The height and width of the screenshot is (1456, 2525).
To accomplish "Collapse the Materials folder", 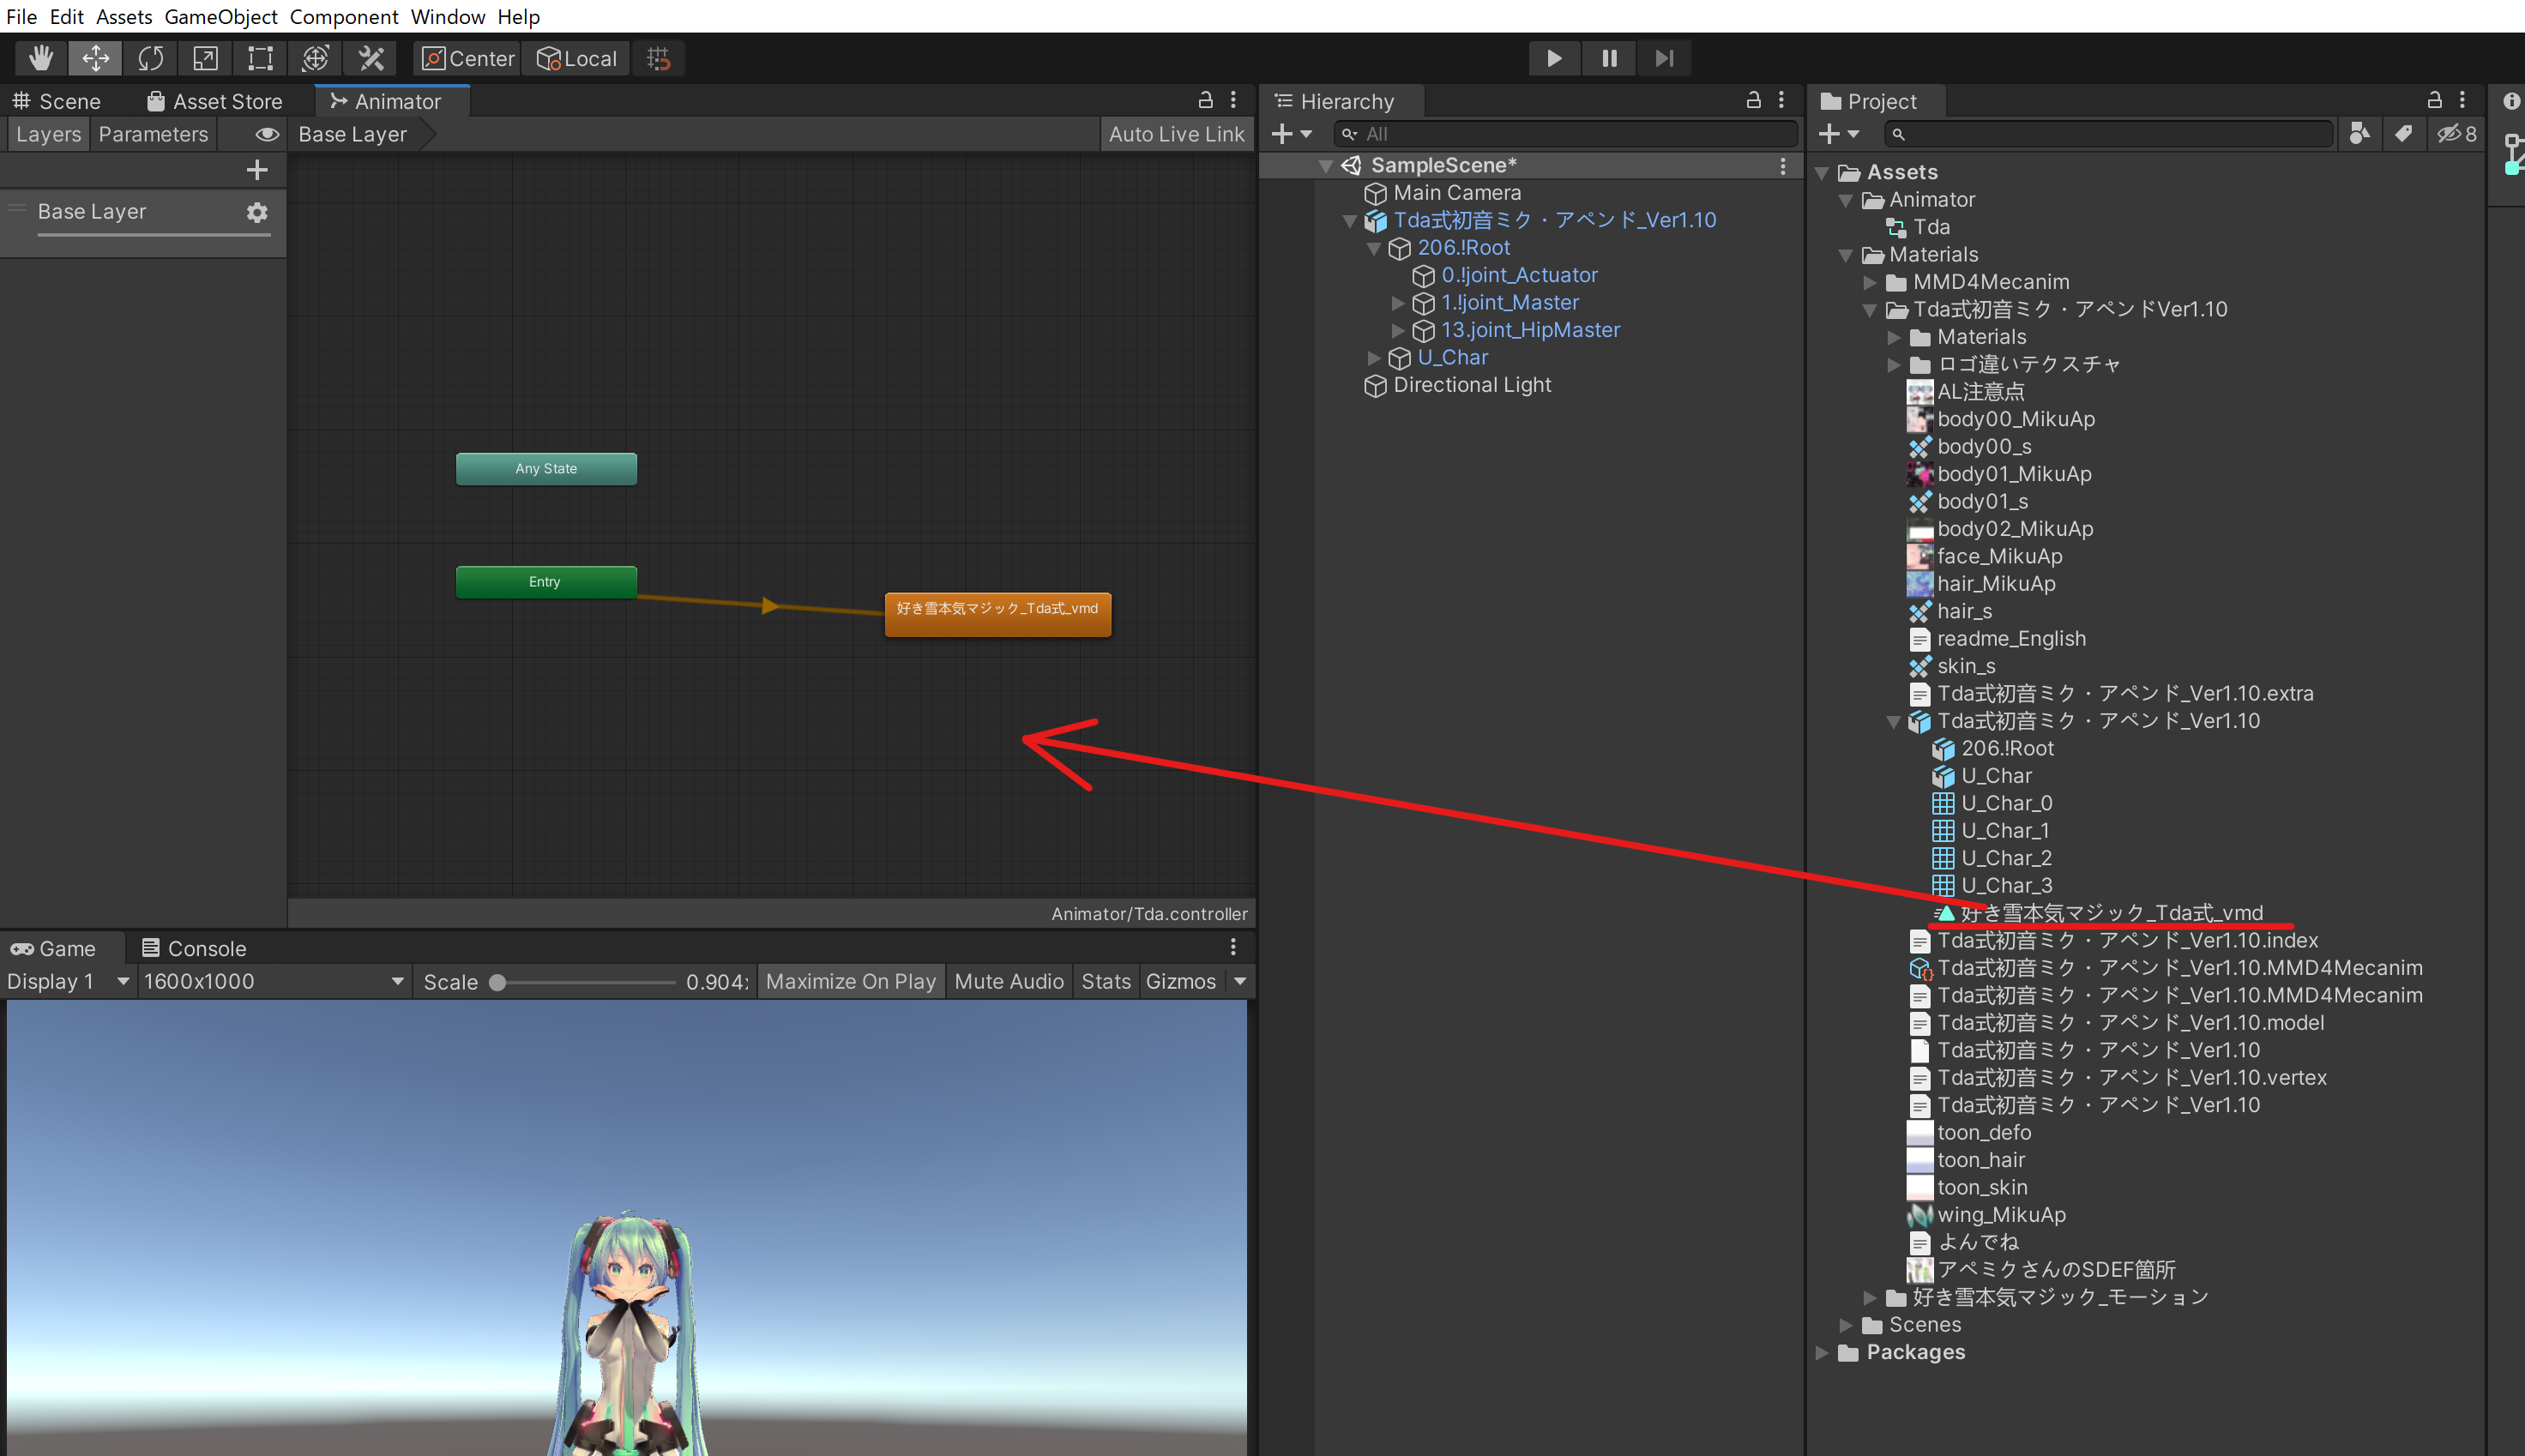I will point(1845,255).
